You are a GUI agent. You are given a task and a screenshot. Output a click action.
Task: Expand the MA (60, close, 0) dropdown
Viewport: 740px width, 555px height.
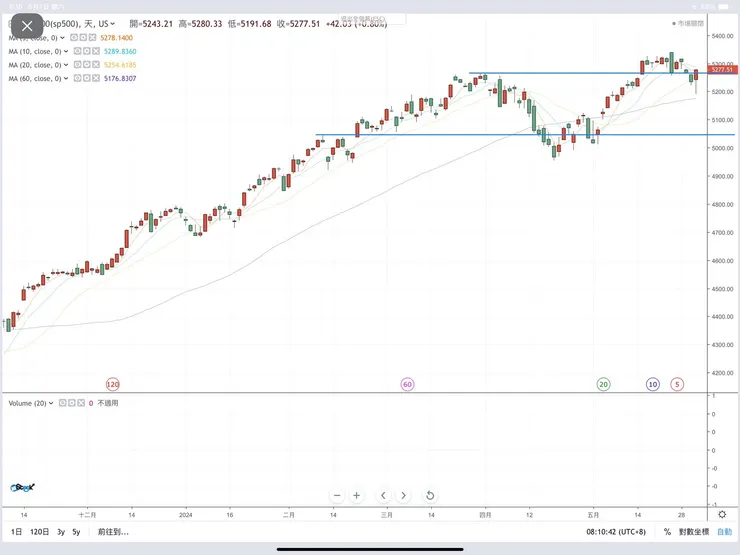[x=66, y=79]
